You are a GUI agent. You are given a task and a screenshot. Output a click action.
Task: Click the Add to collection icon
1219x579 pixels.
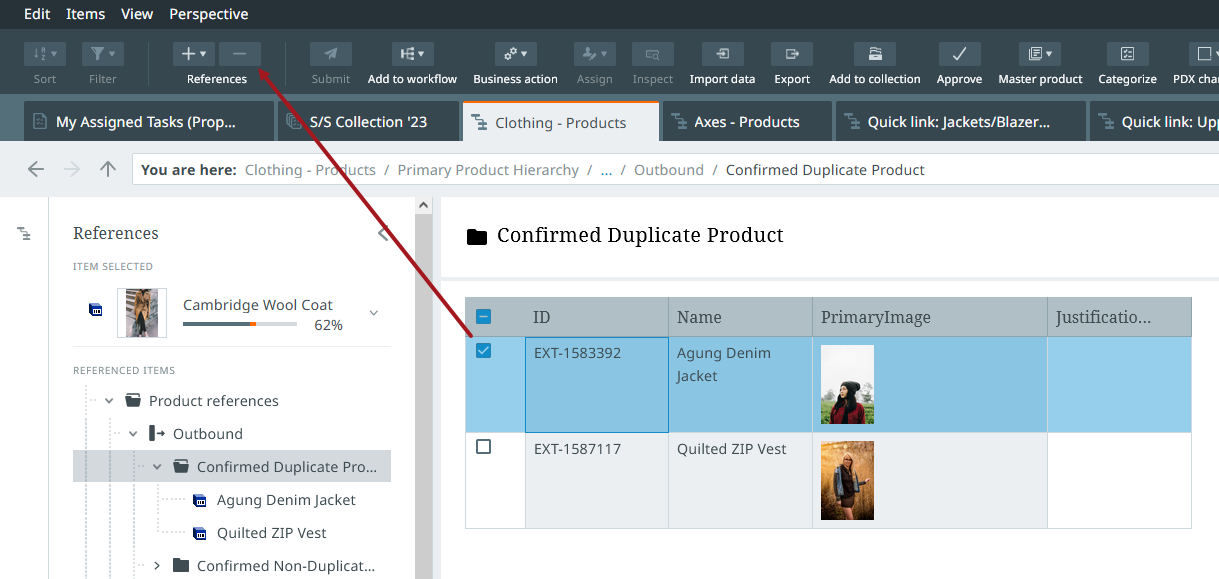[874, 54]
